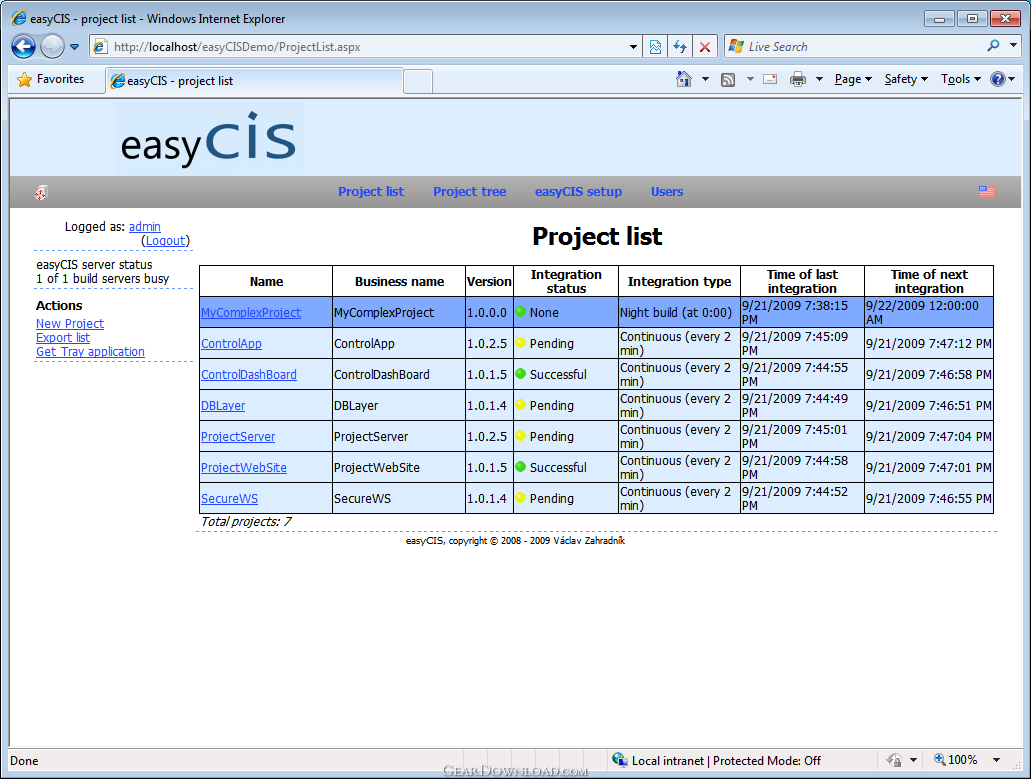The width and height of the screenshot is (1031, 779).
Task: Open the Favorites star button
Action: point(51,80)
